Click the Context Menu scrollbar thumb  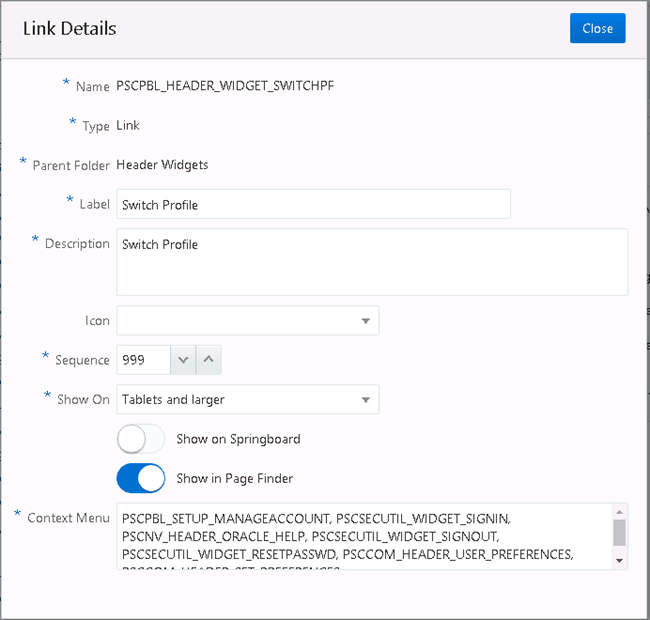620,531
